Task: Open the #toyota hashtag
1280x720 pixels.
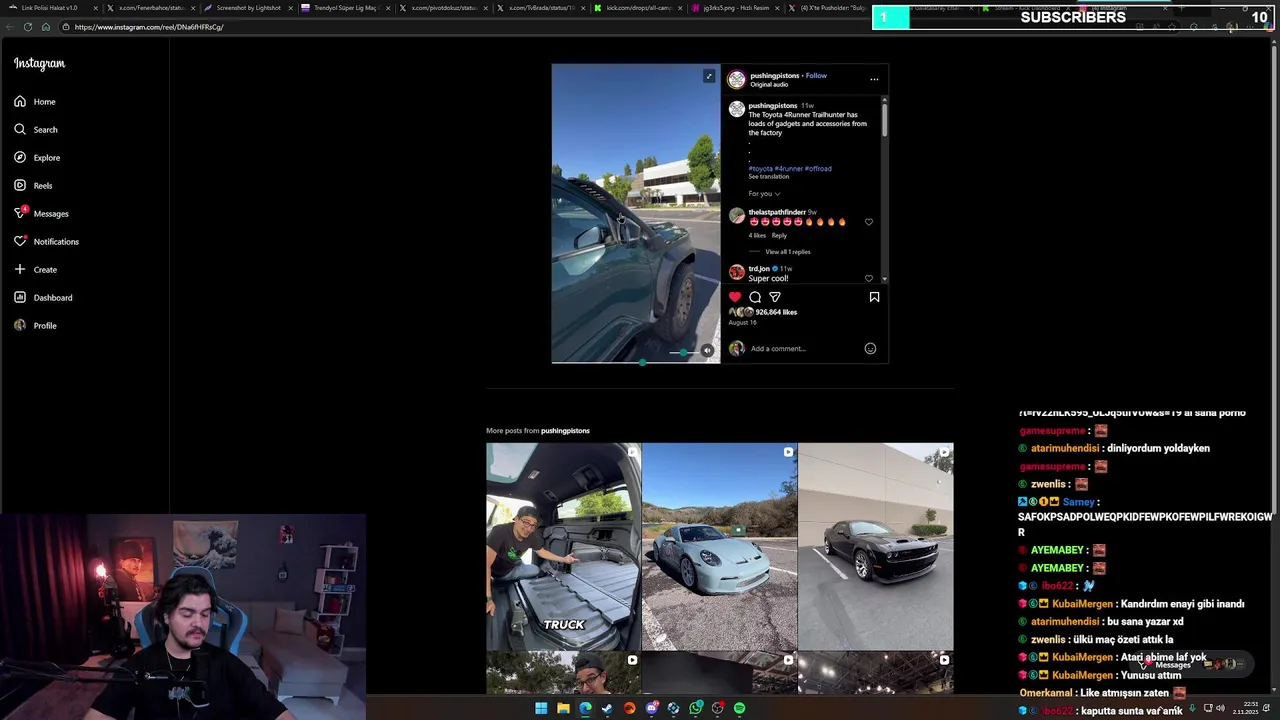Action: click(760, 168)
